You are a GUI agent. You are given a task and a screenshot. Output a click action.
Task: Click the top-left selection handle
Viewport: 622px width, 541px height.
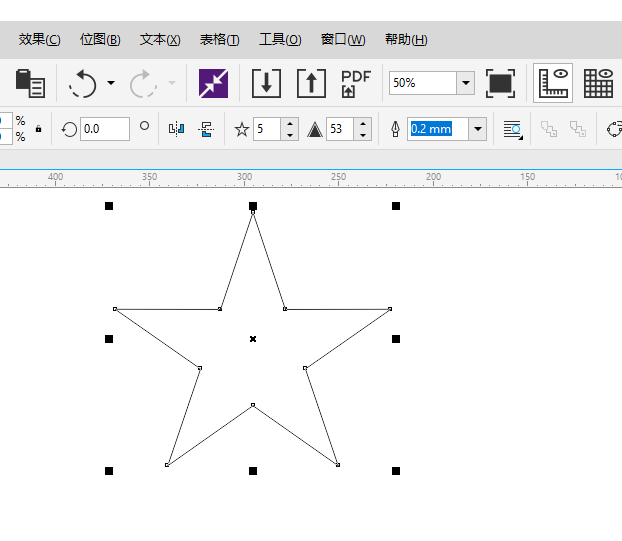(x=109, y=206)
